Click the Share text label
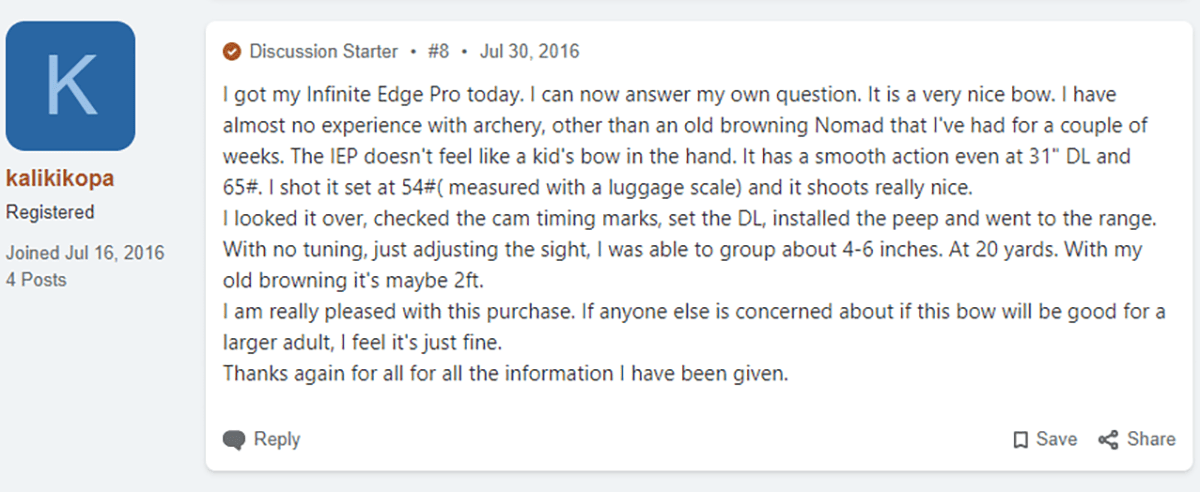This screenshot has width=1200, height=492. (1151, 439)
